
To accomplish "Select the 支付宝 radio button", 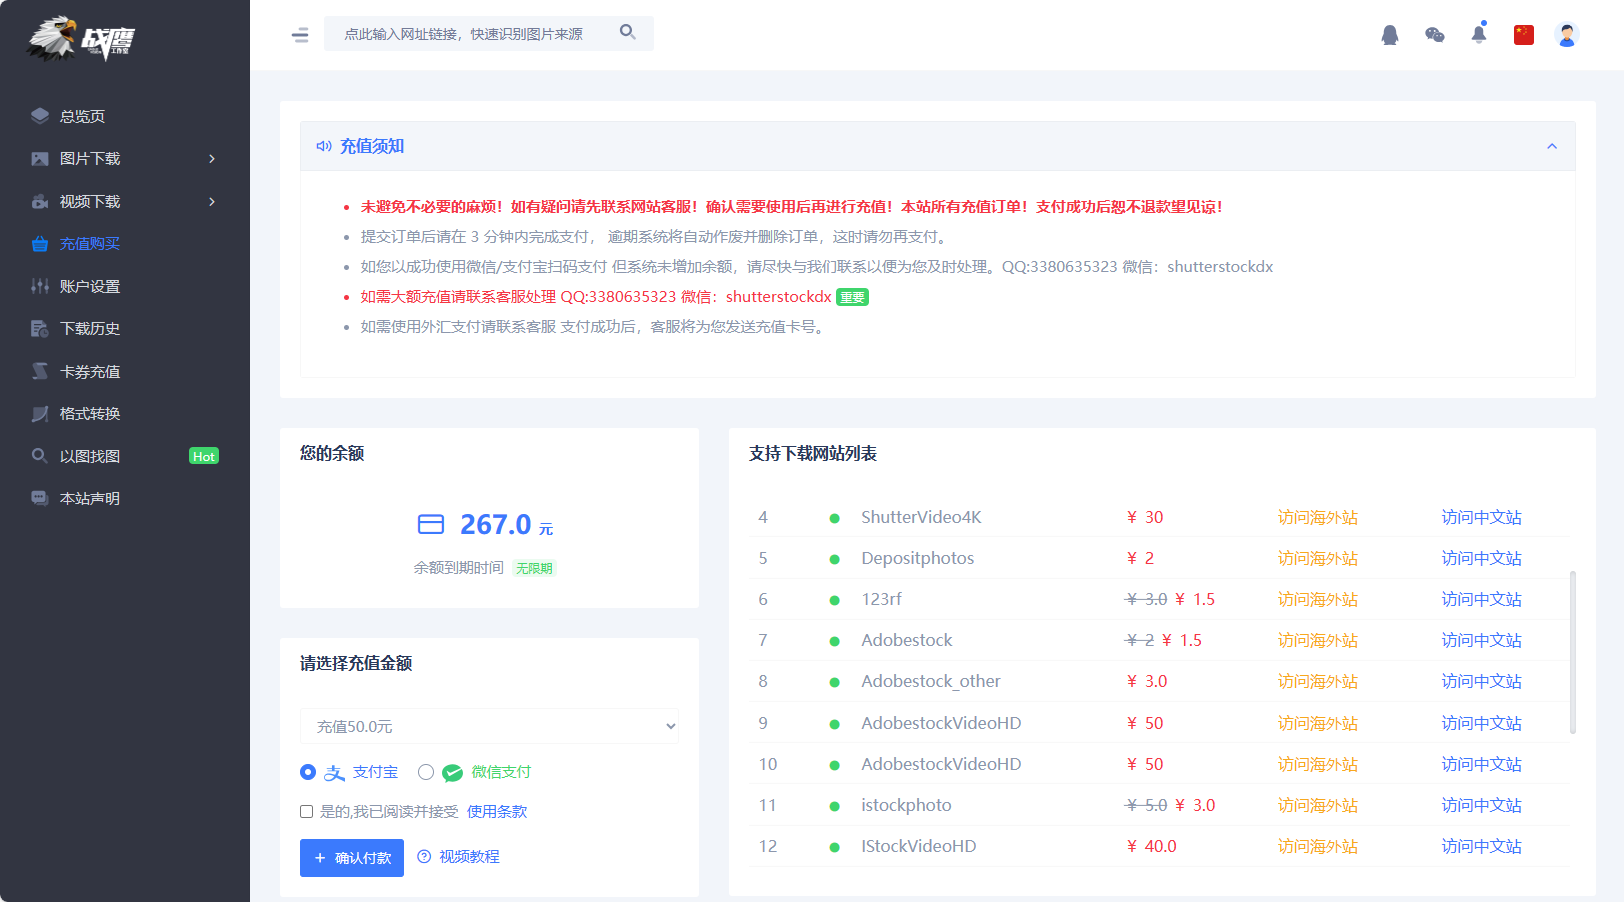I will 308,772.
